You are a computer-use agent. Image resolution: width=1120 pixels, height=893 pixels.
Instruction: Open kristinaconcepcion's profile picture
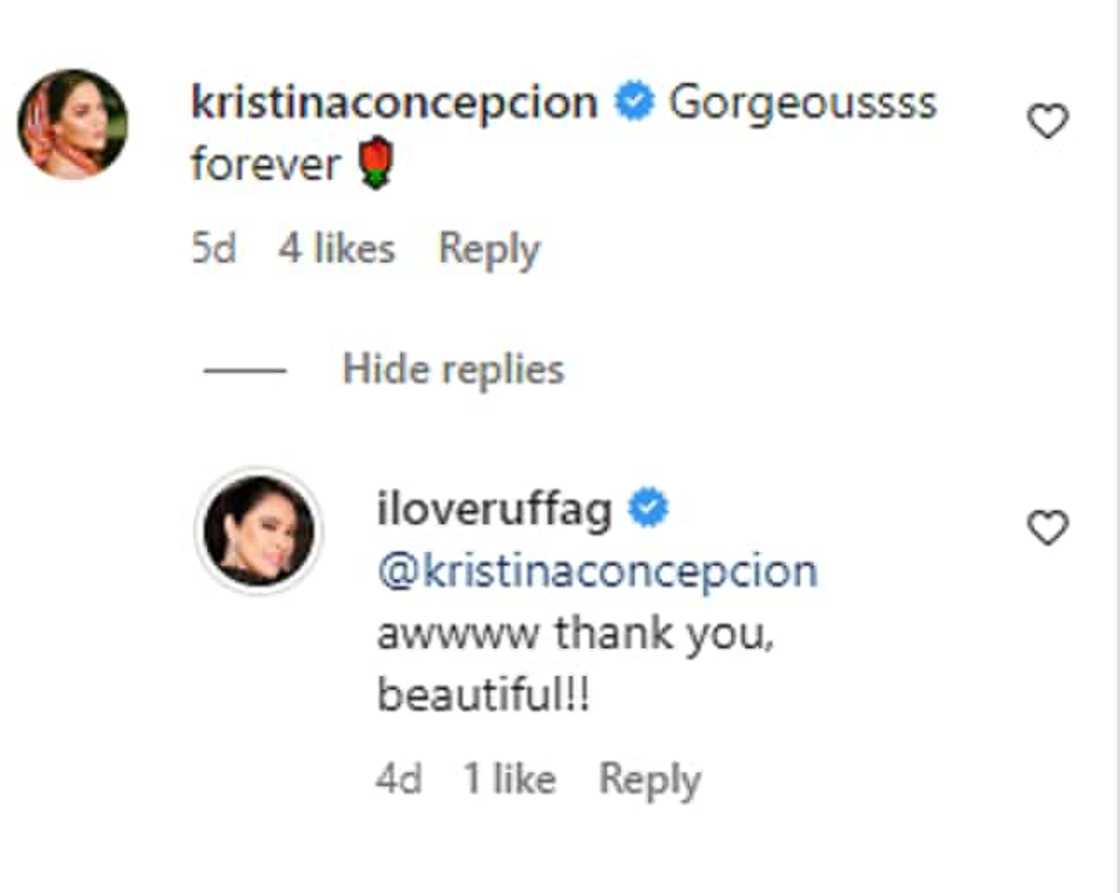point(73,124)
